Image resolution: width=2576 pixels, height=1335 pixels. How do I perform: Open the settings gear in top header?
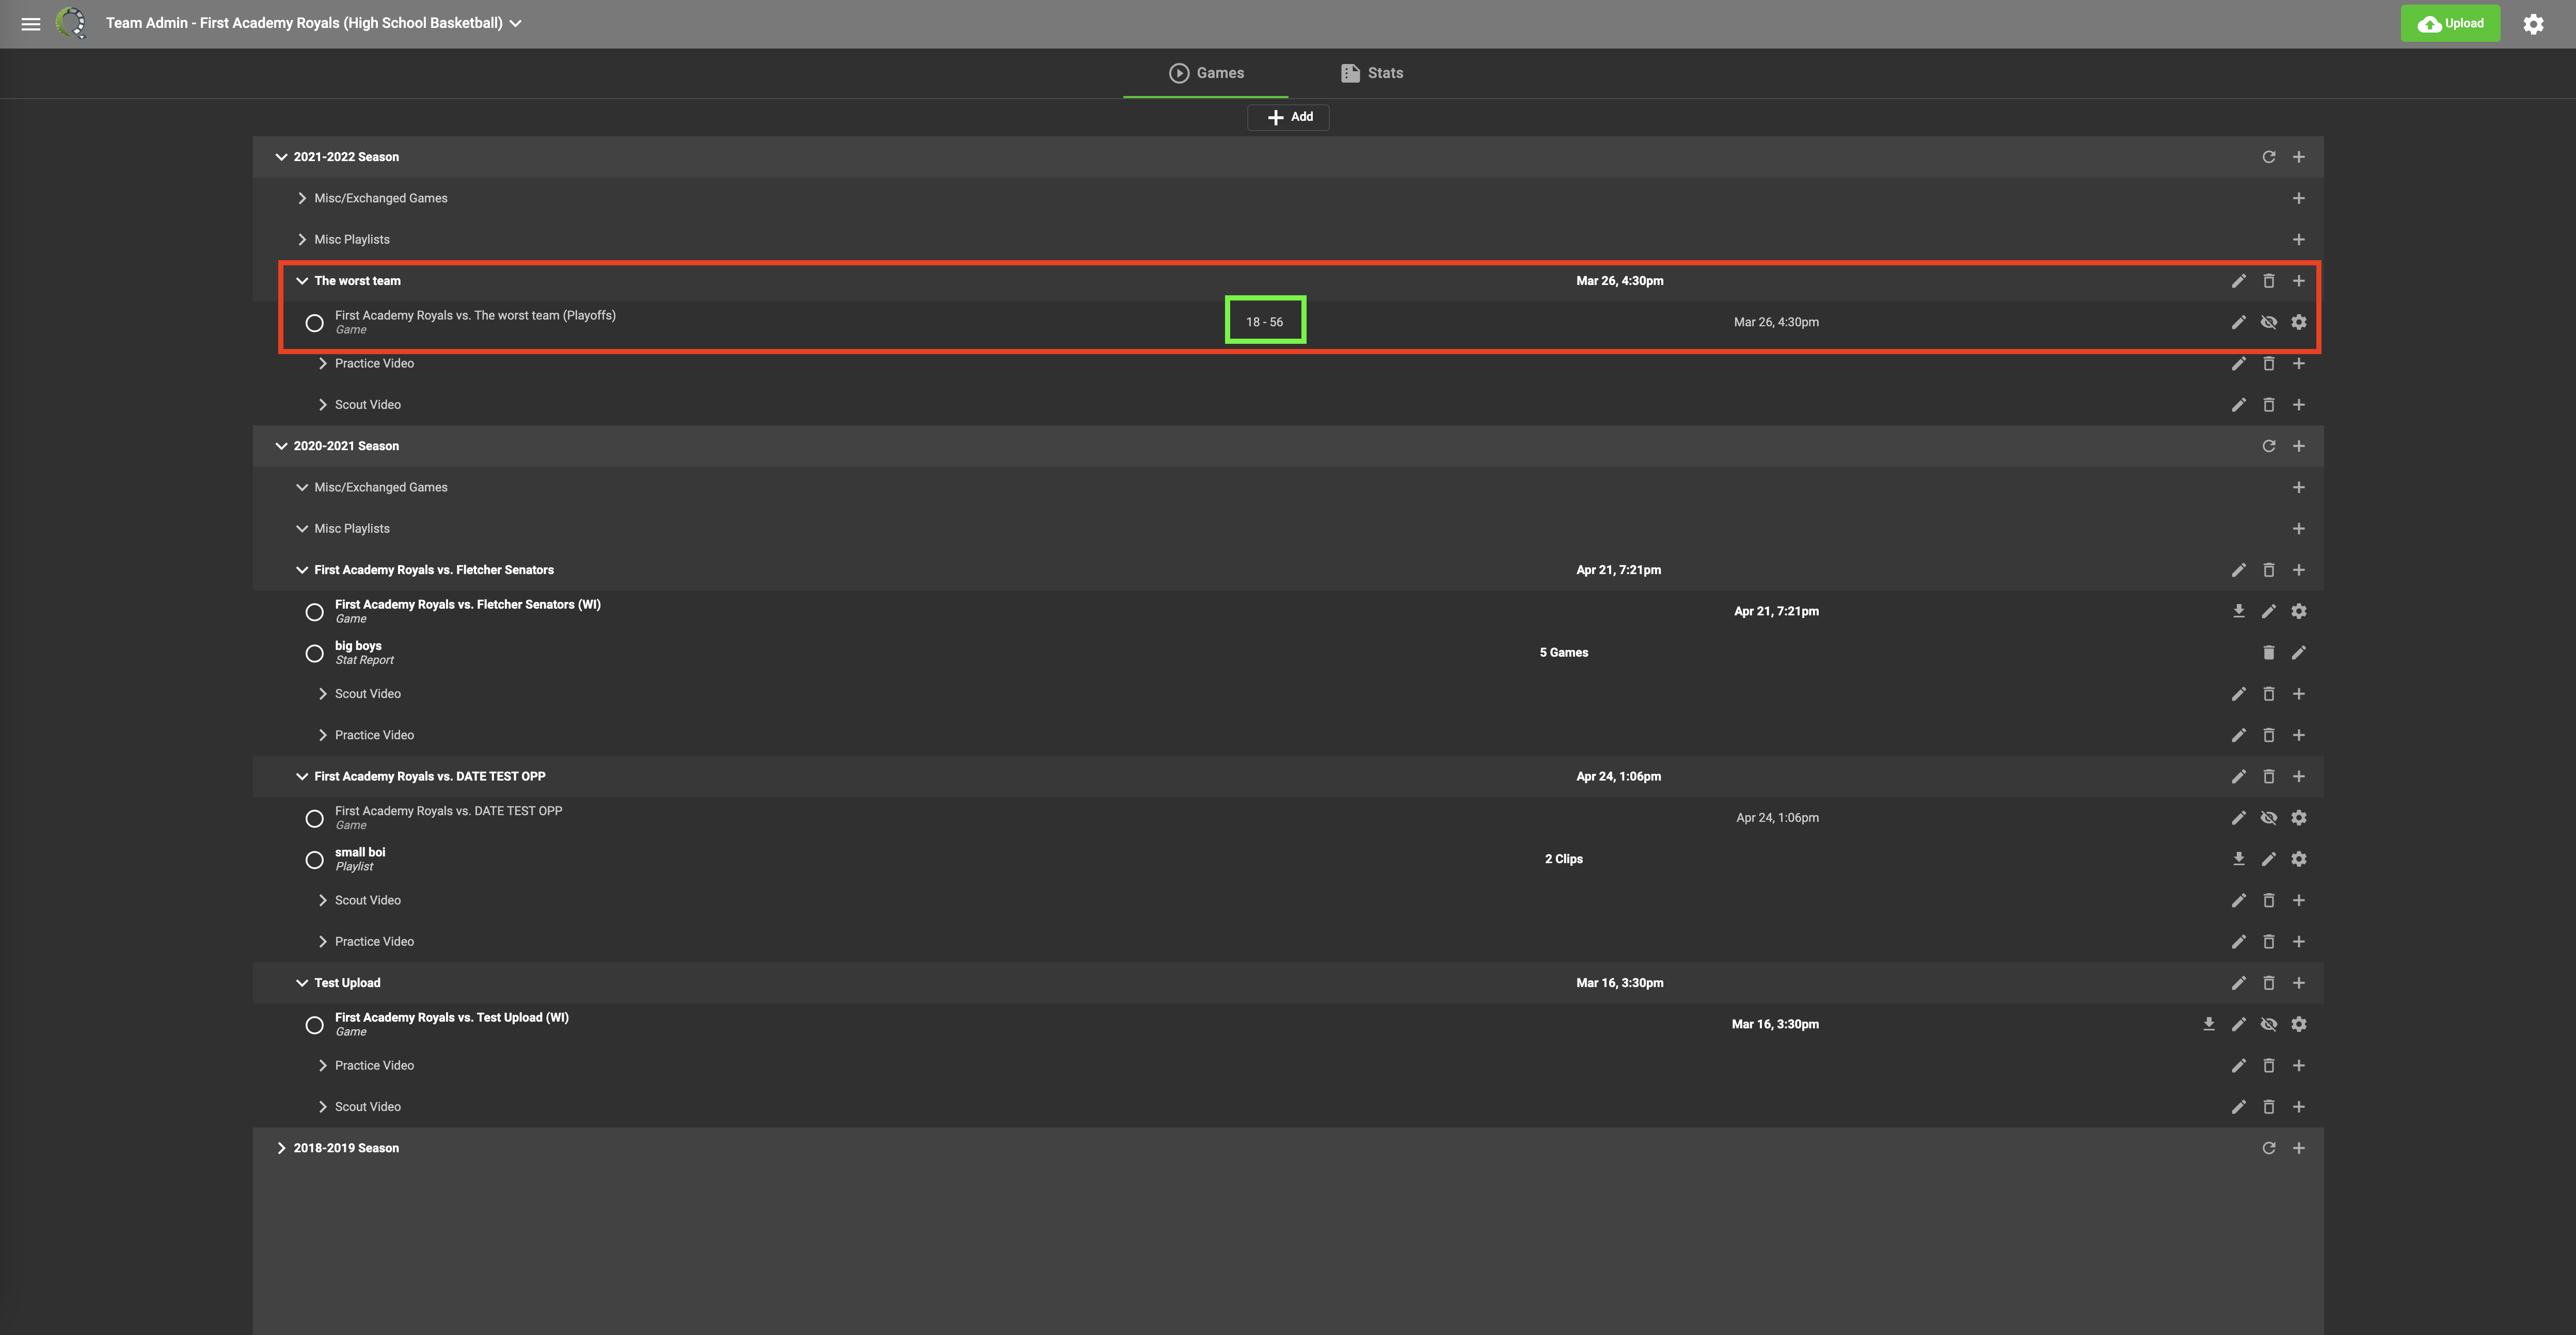click(2533, 24)
